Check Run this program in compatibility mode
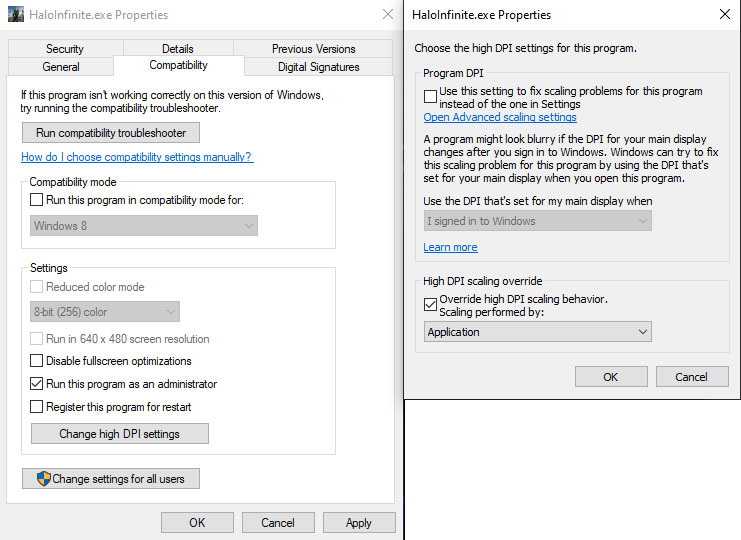 coord(36,200)
